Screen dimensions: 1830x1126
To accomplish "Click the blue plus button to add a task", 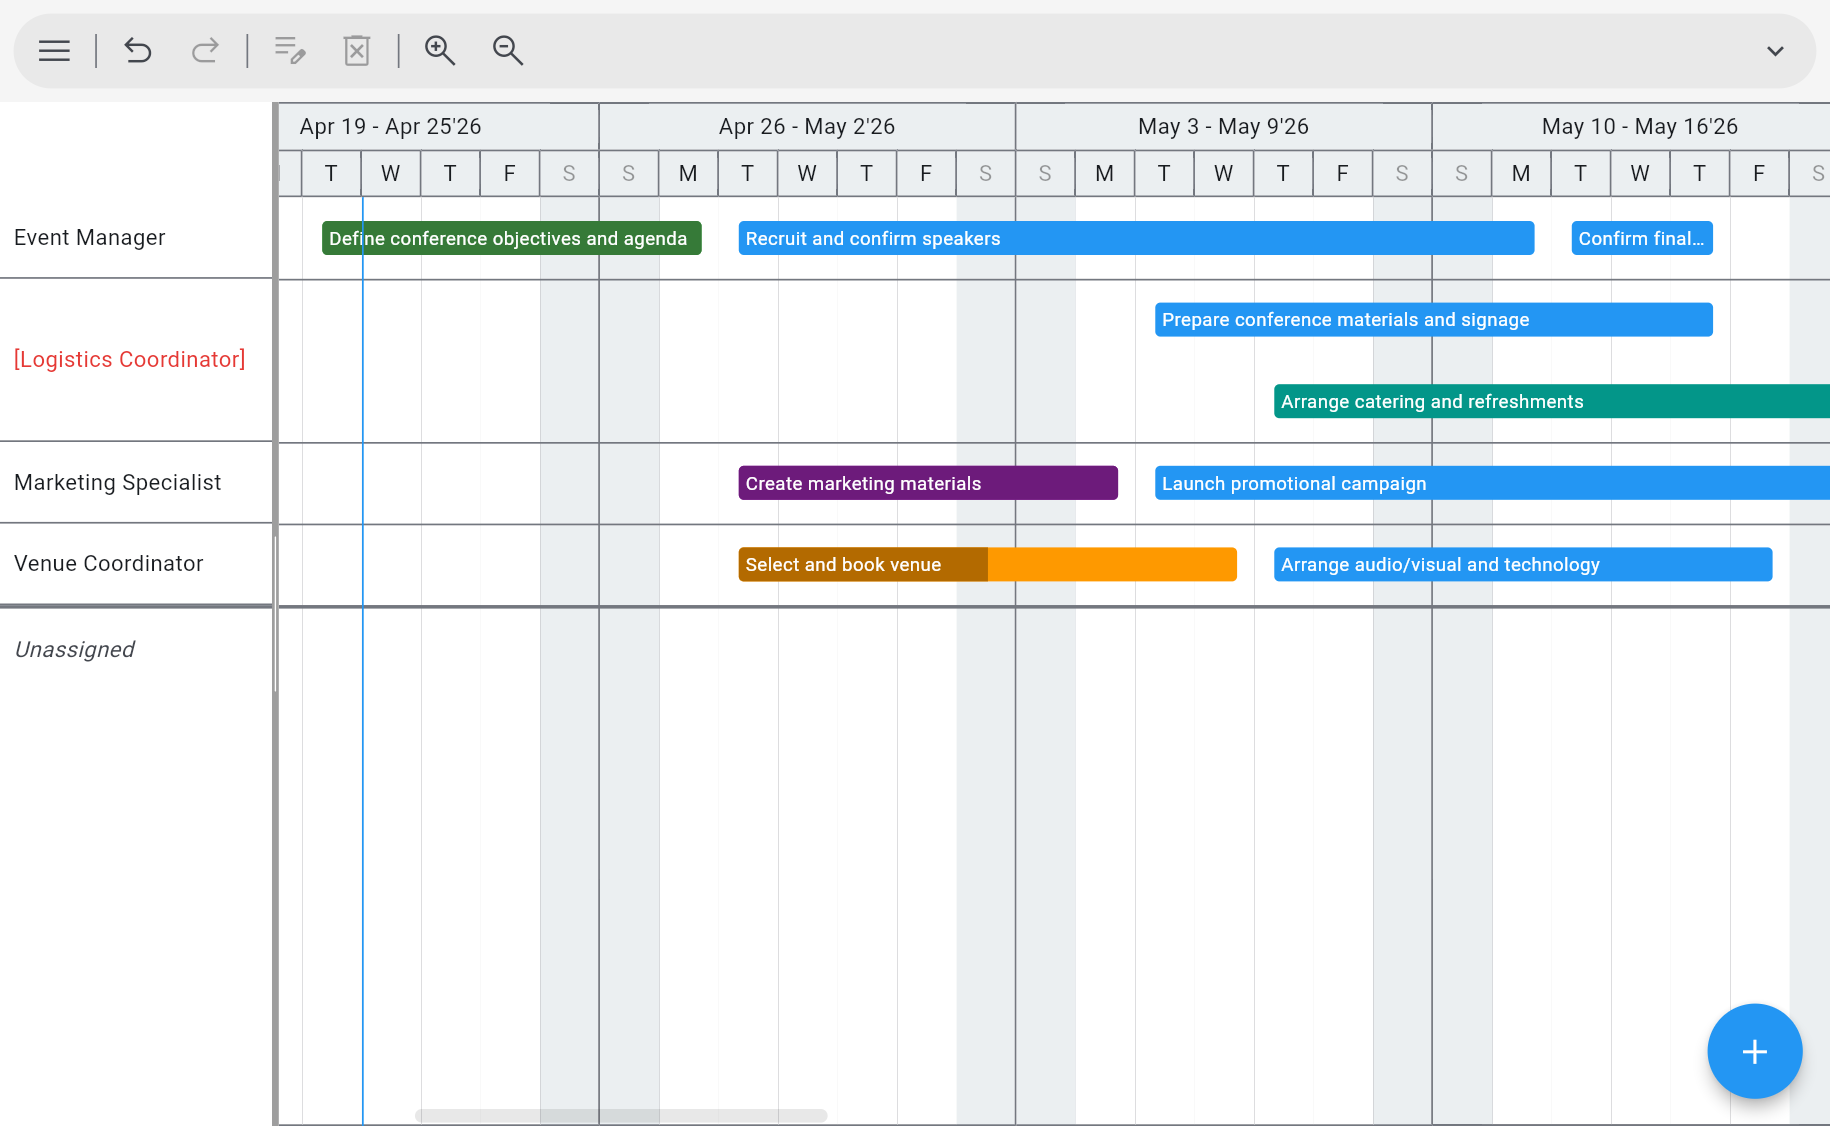I will coord(1754,1051).
